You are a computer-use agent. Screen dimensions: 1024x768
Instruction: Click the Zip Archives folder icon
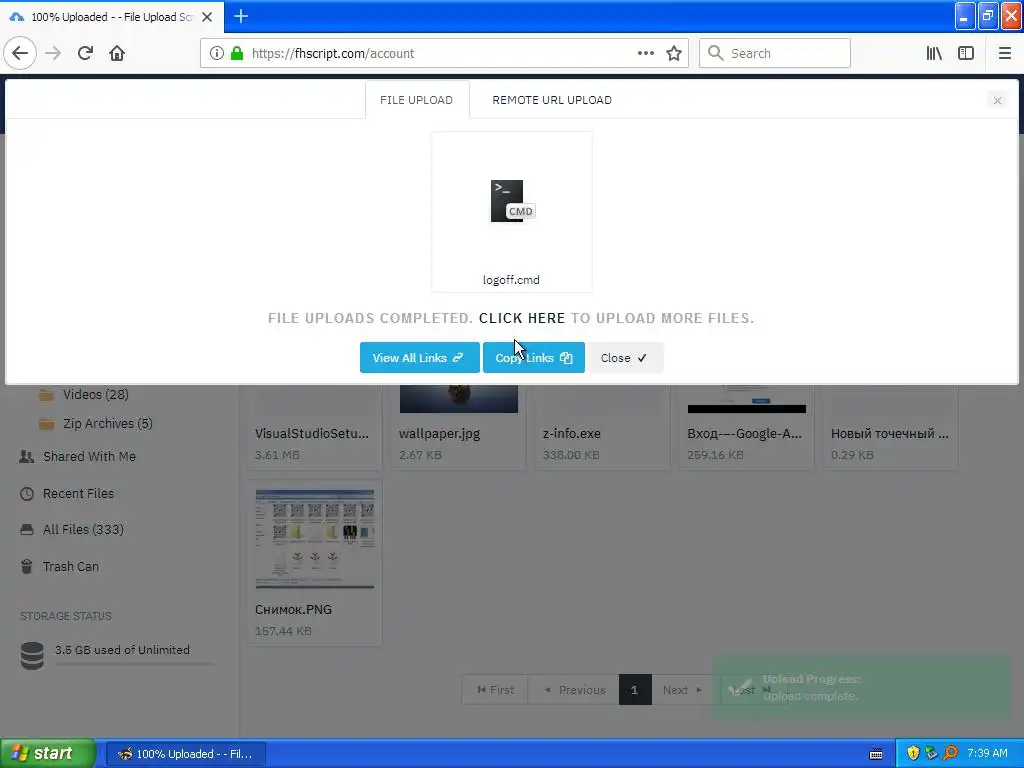pyautogui.click(x=46, y=424)
